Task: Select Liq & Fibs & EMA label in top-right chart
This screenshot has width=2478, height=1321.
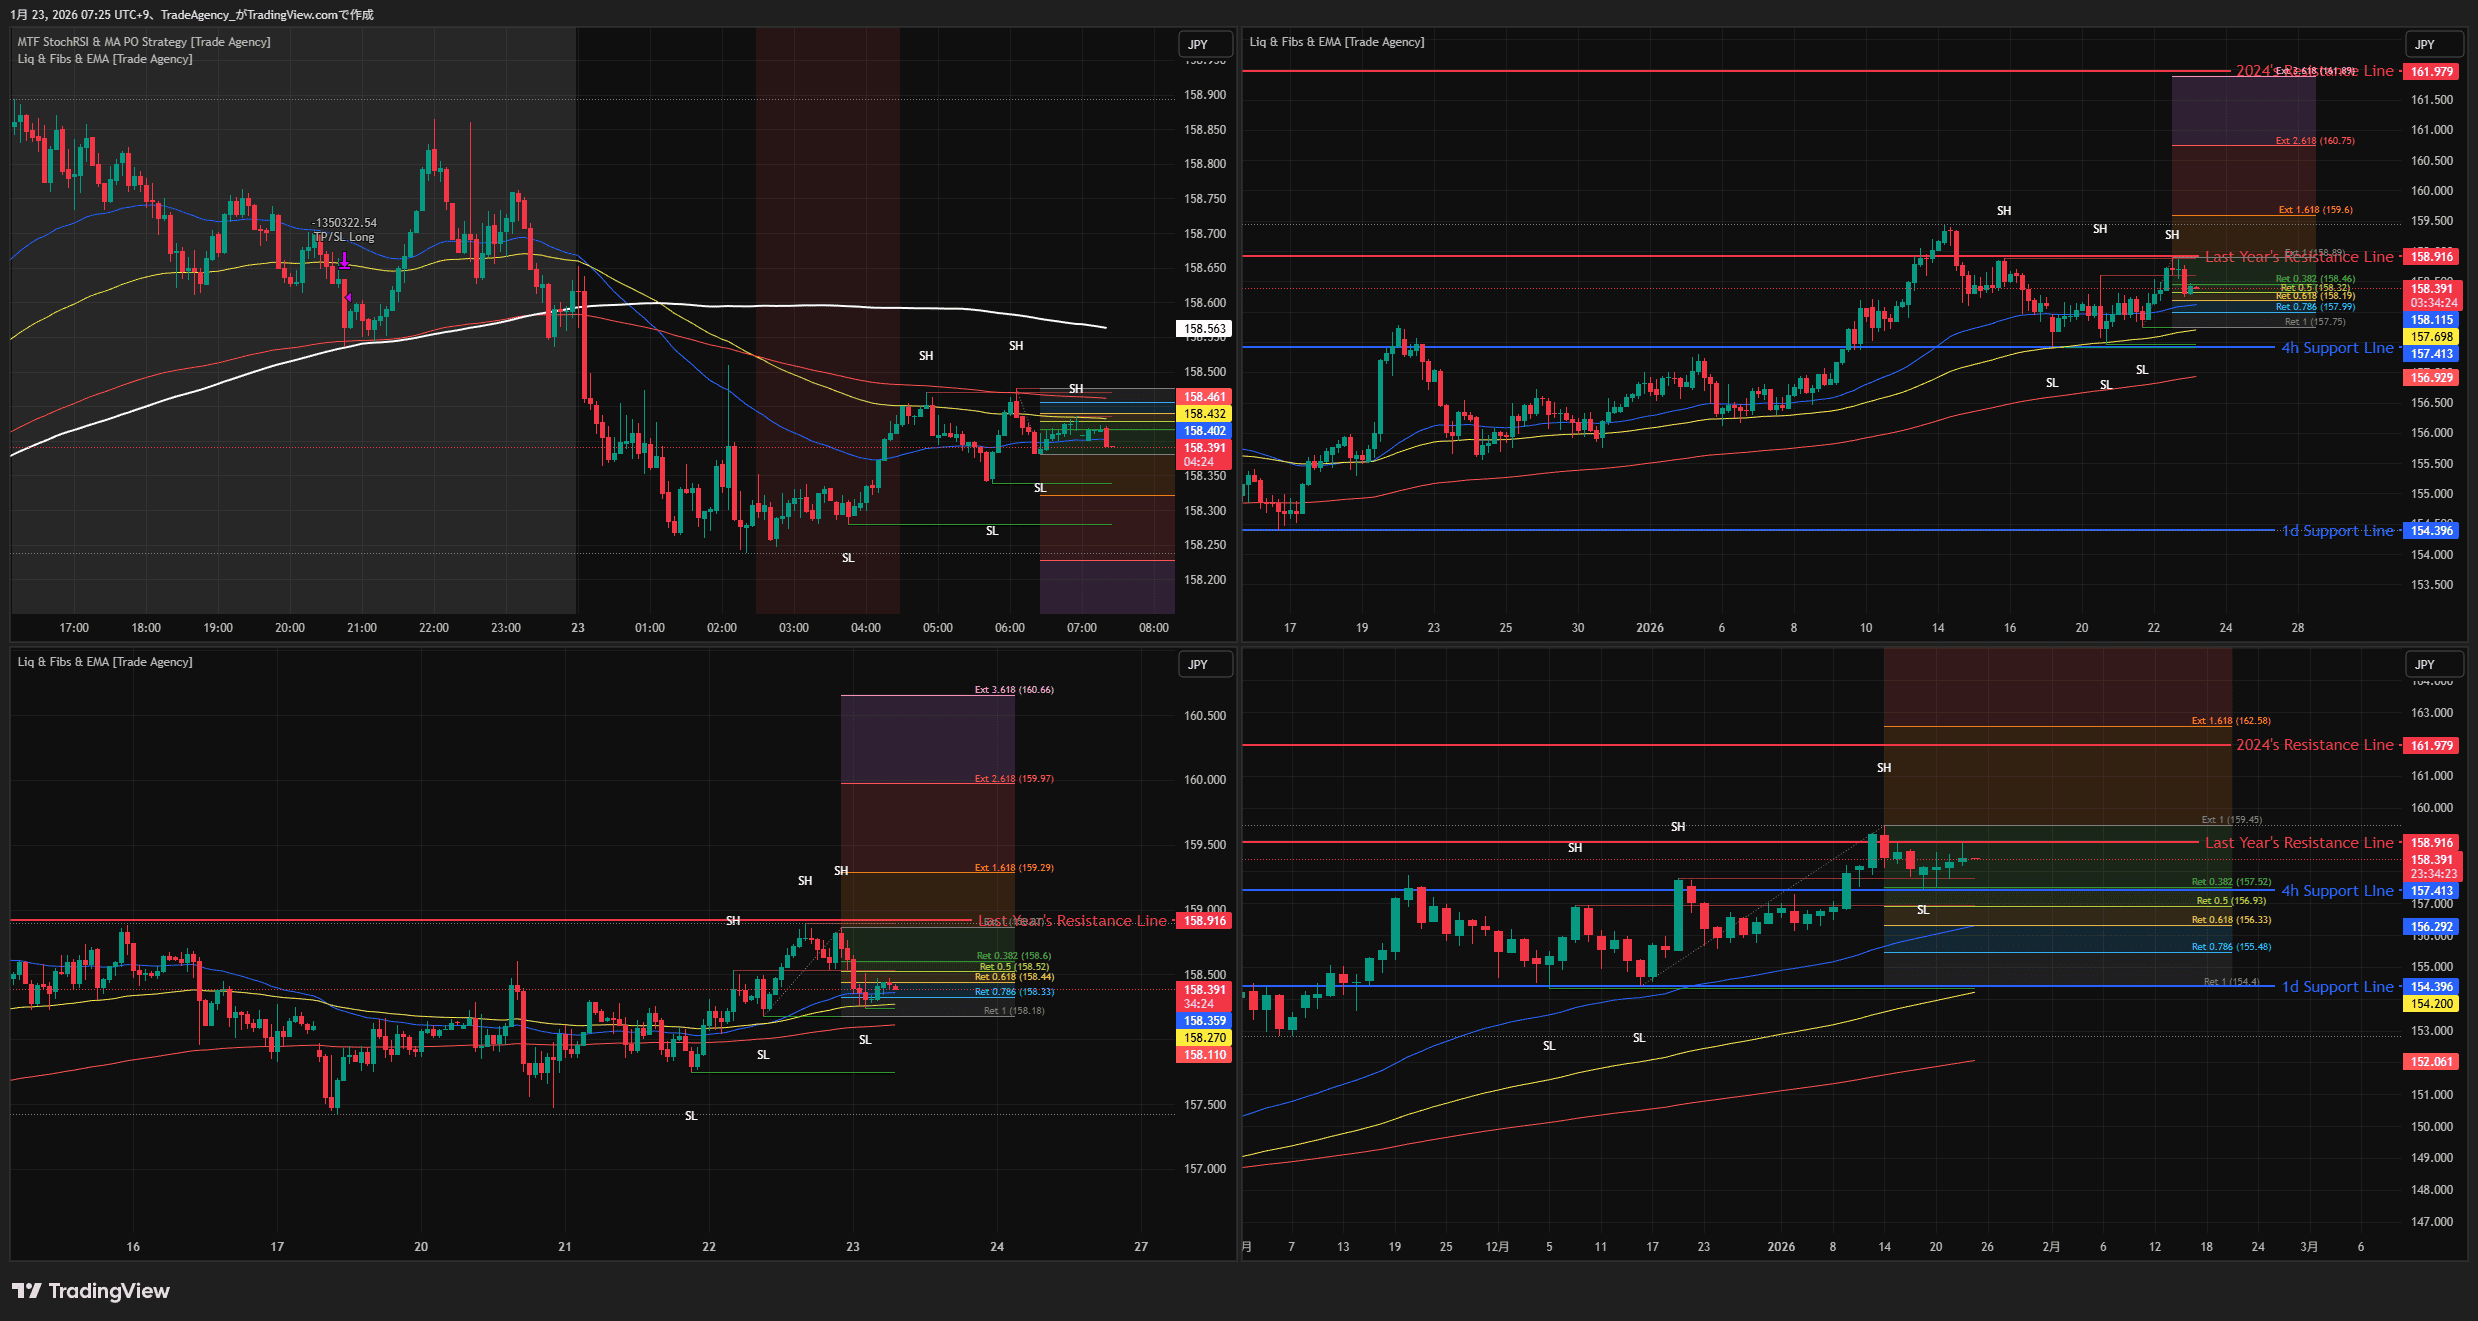Action: 1337,42
